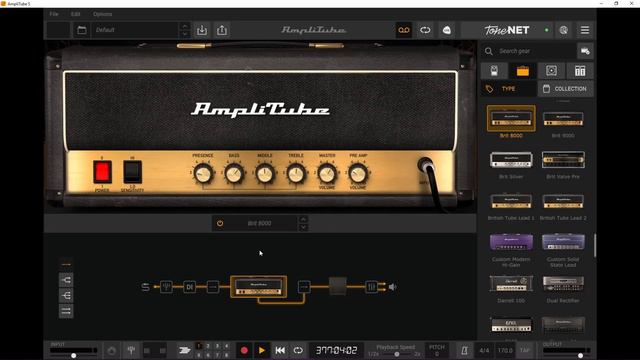Open the recorder tape icon in the header
Screen dimensions: 640x360
pos(404,30)
